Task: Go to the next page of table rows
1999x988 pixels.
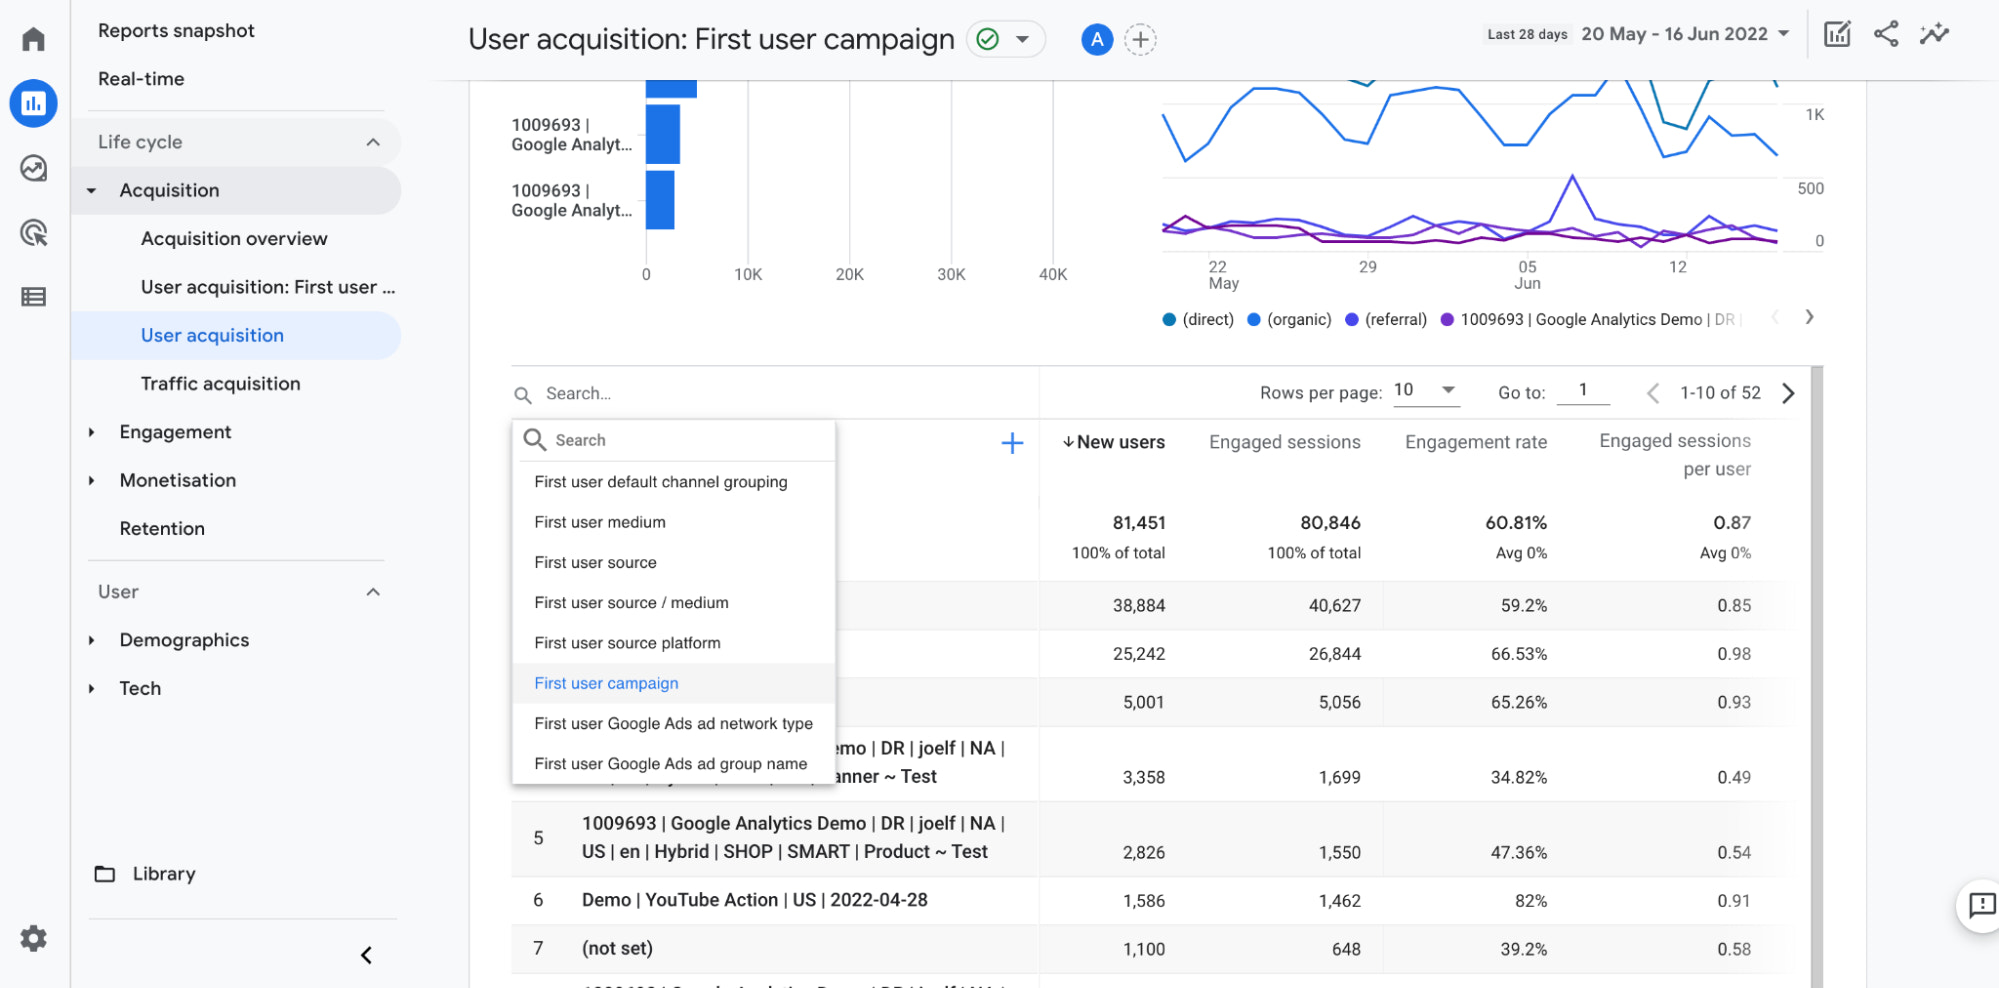Action: coord(1789,393)
